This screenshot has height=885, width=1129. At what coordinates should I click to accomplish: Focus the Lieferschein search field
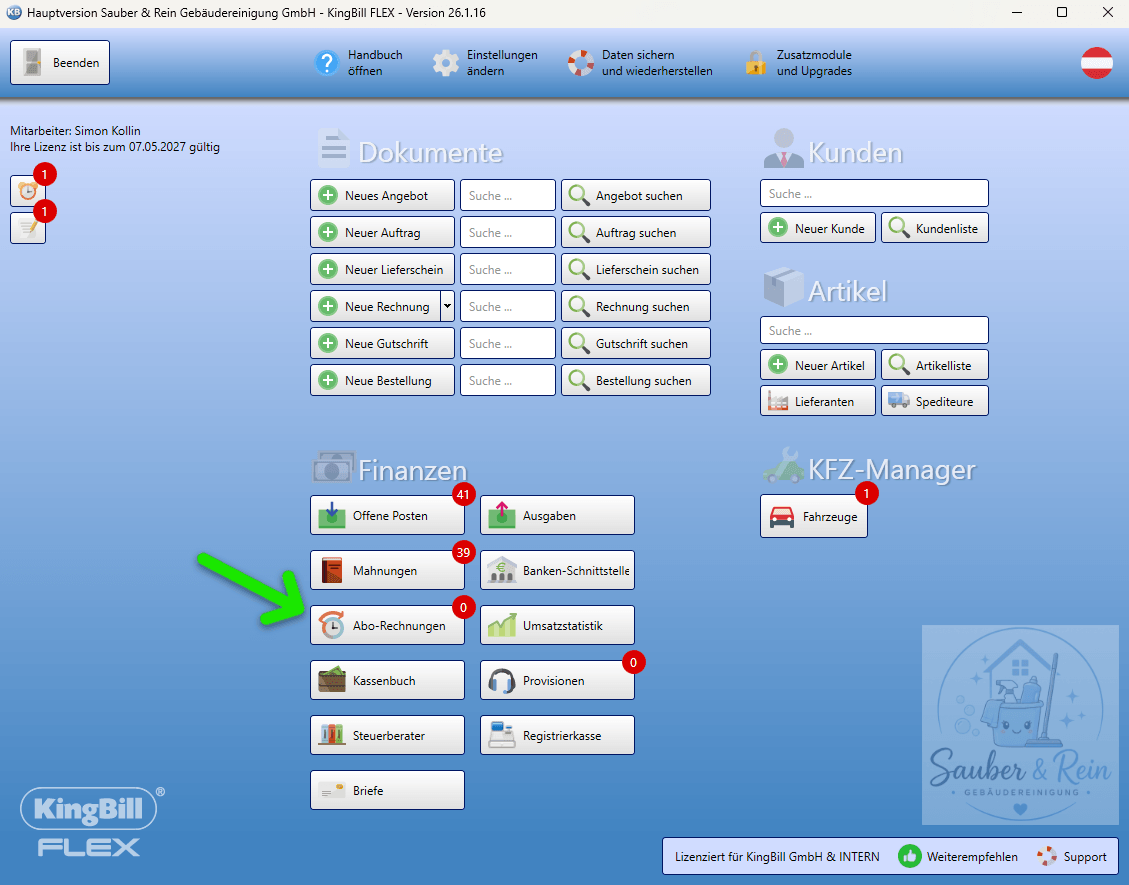(x=508, y=269)
